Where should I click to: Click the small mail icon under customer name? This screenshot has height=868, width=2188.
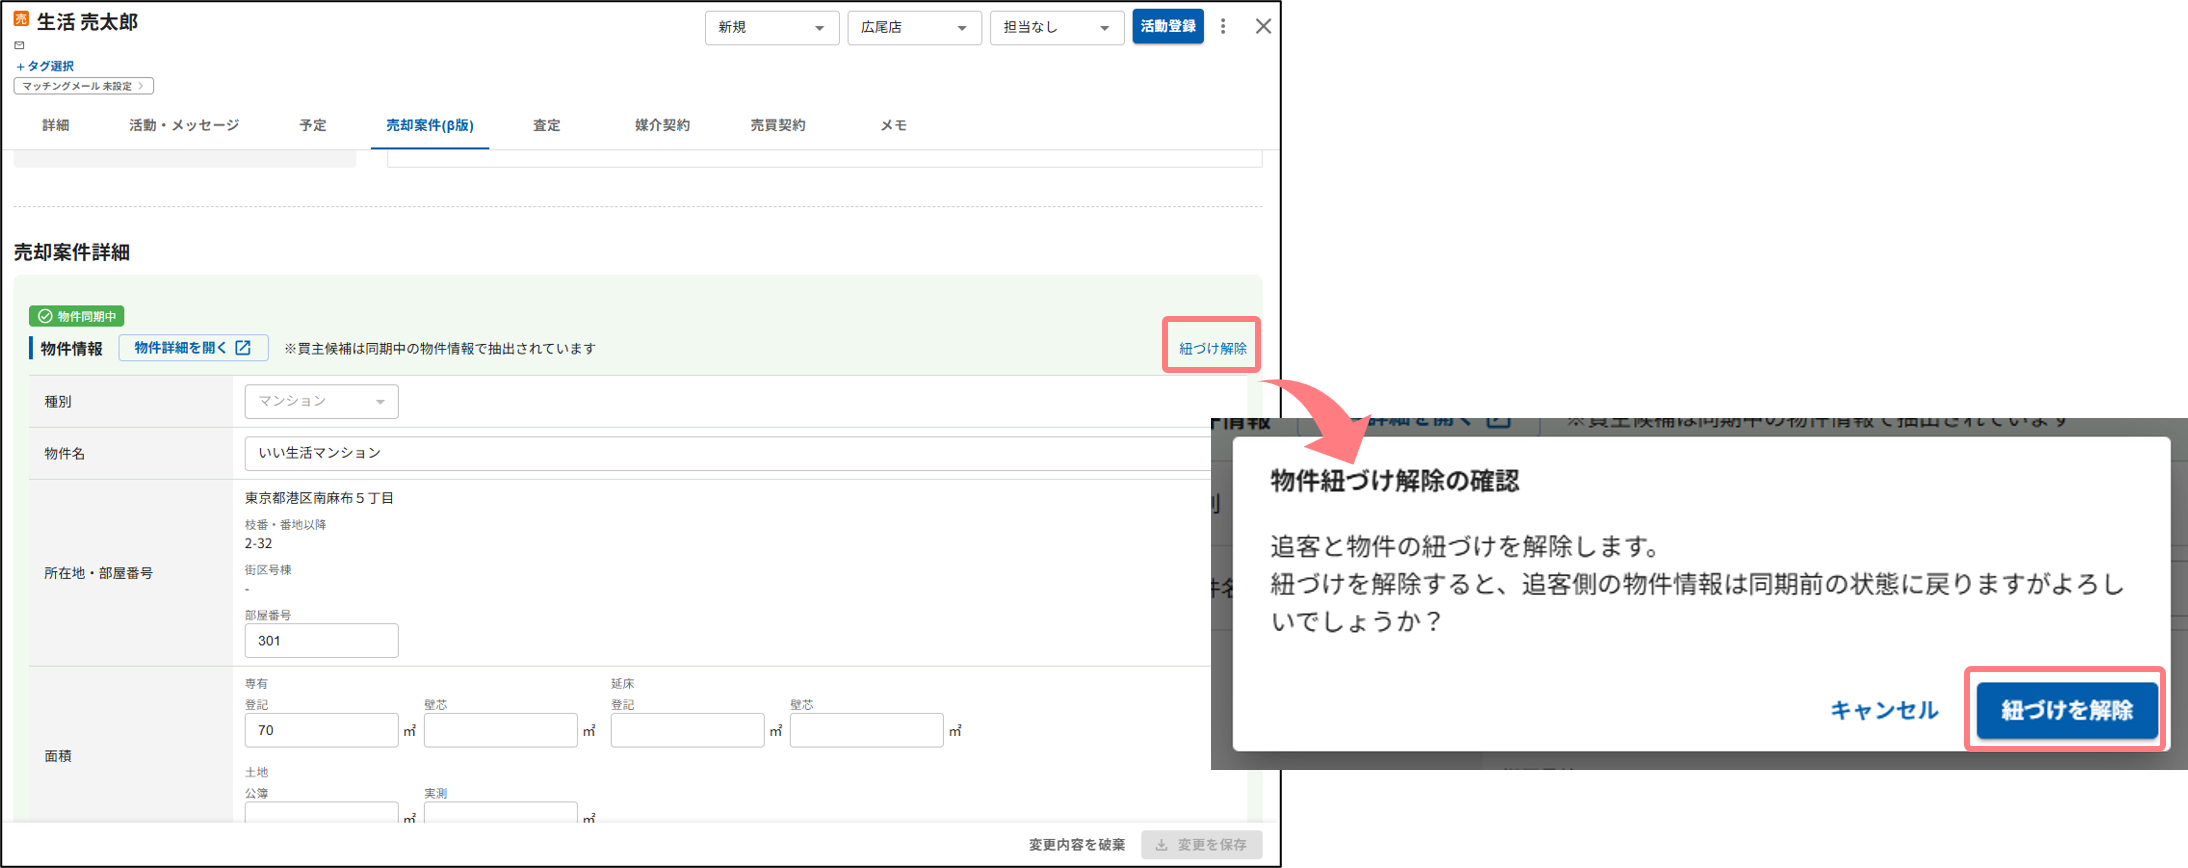19,45
